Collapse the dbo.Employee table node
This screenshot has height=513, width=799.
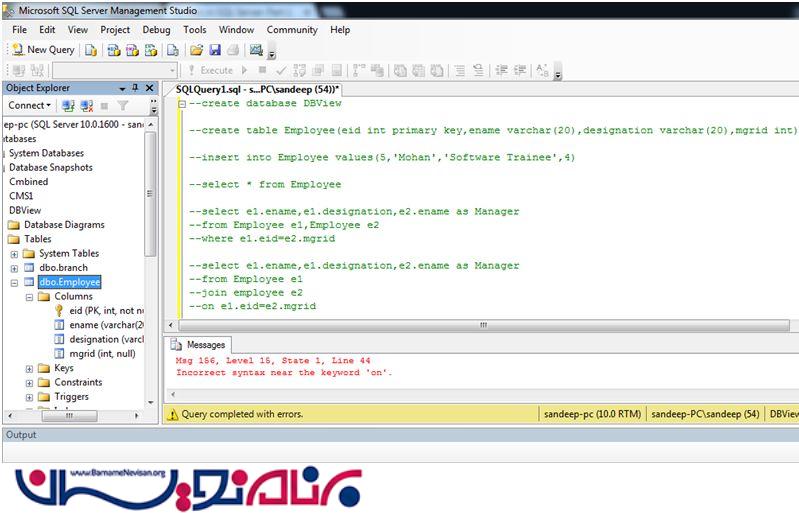tap(14, 283)
